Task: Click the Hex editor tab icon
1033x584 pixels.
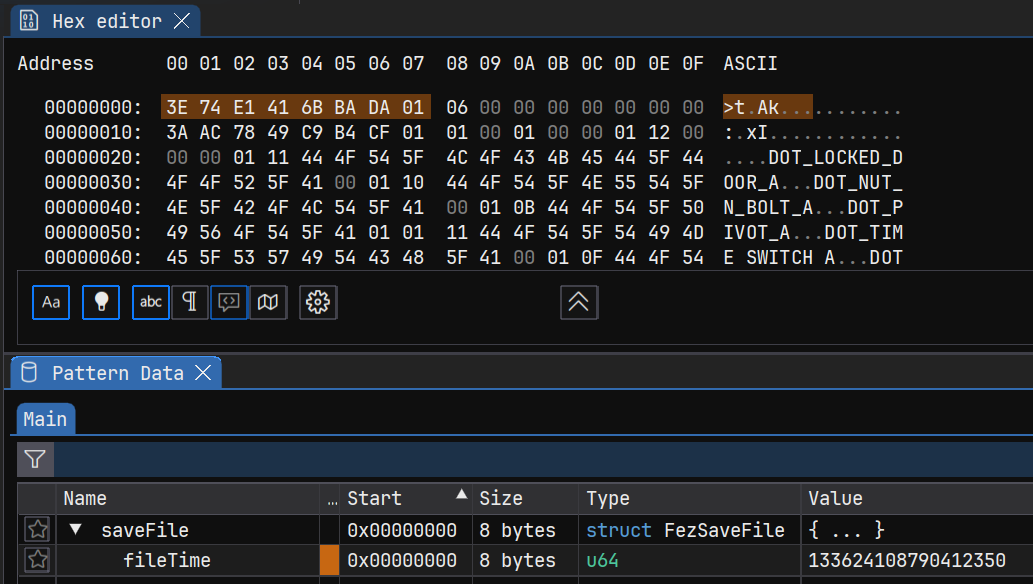Action: click(29, 20)
